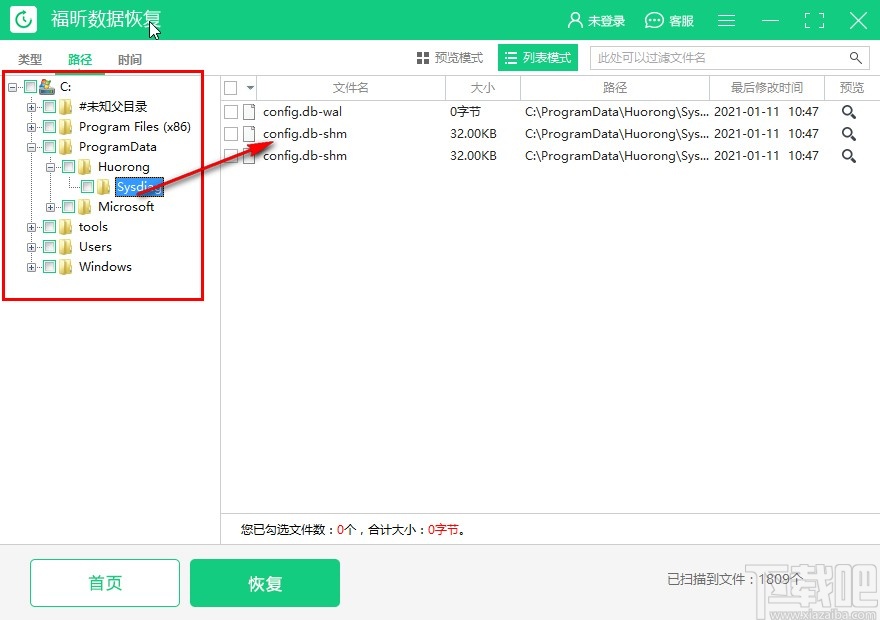Switch to the 路径 tab
Image resolution: width=880 pixels, height=620 pixels.
coord(80,59)
